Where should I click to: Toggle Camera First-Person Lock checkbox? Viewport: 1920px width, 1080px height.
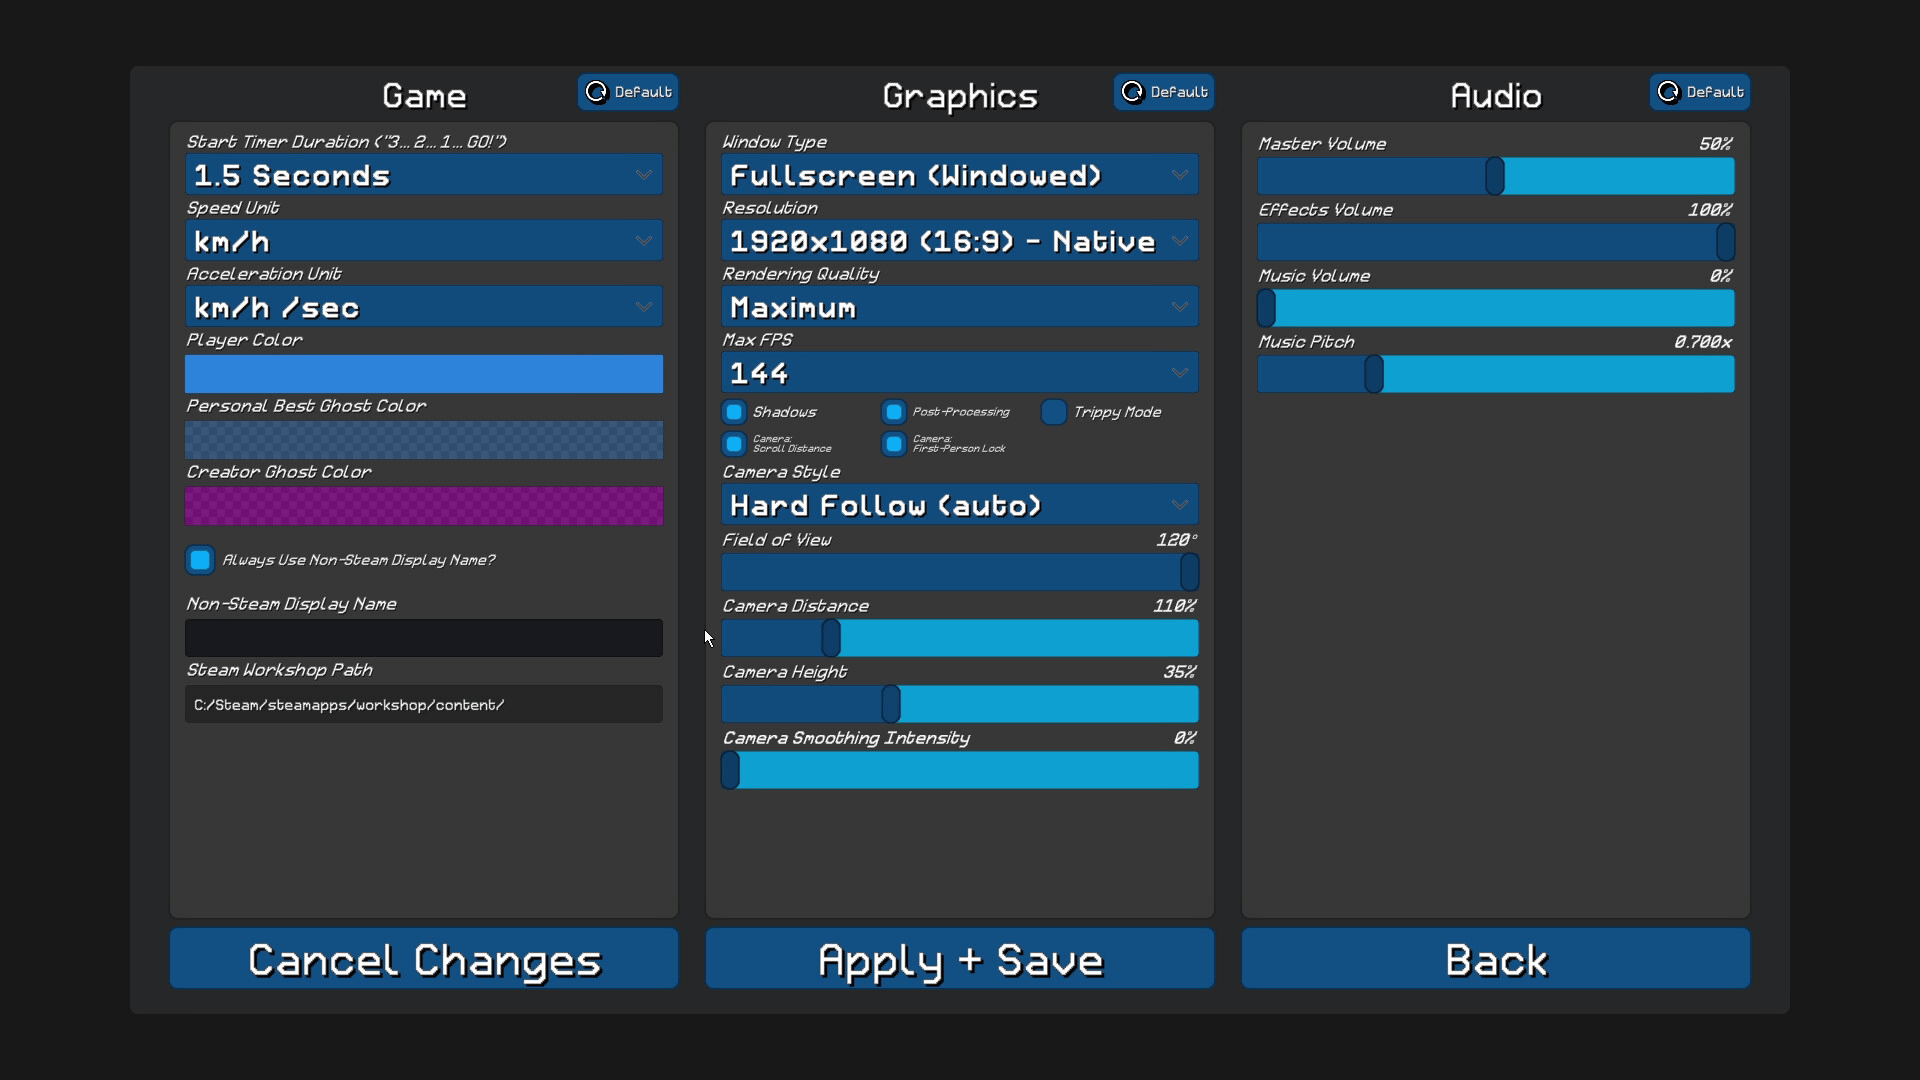tap(894, 444)
